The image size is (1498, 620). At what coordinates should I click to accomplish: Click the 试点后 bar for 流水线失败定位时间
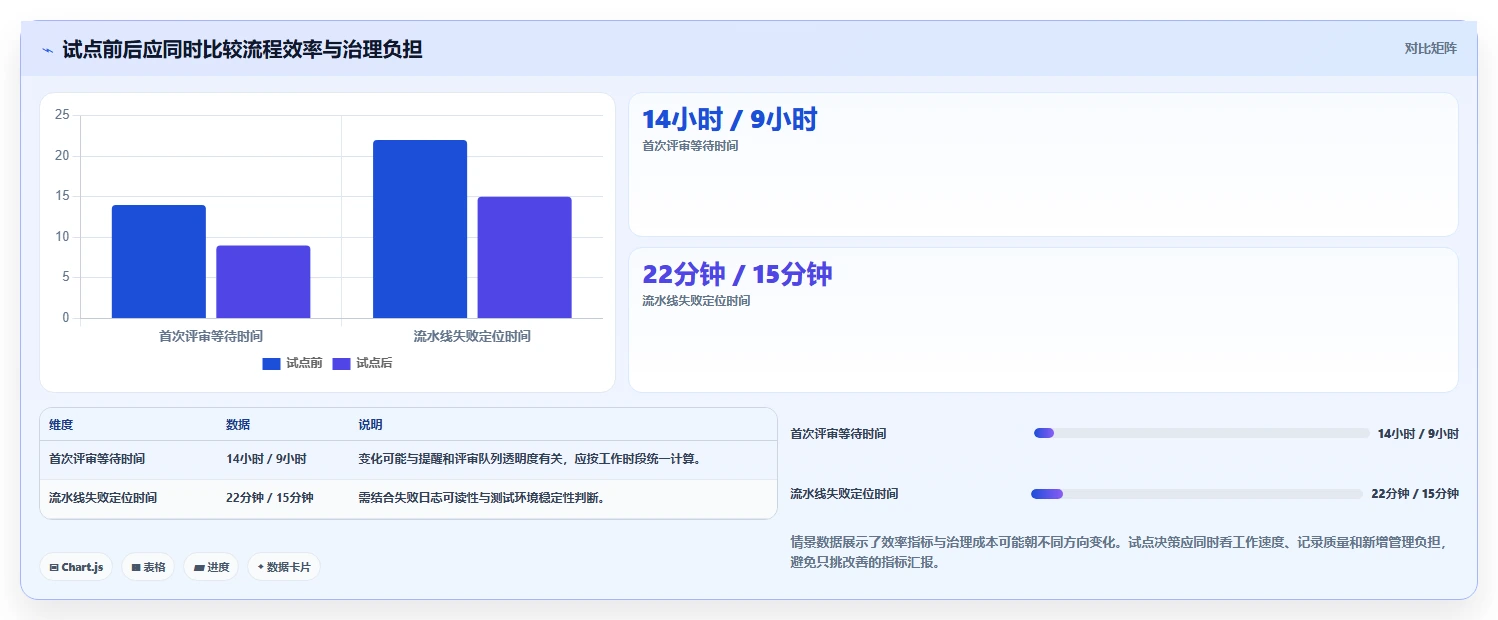[524, 258]
